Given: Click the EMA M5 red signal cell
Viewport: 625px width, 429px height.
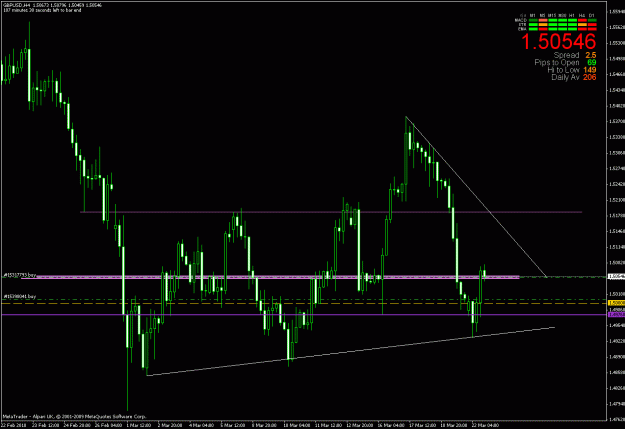Looking at the screenshot, I should tap(543, 29).
